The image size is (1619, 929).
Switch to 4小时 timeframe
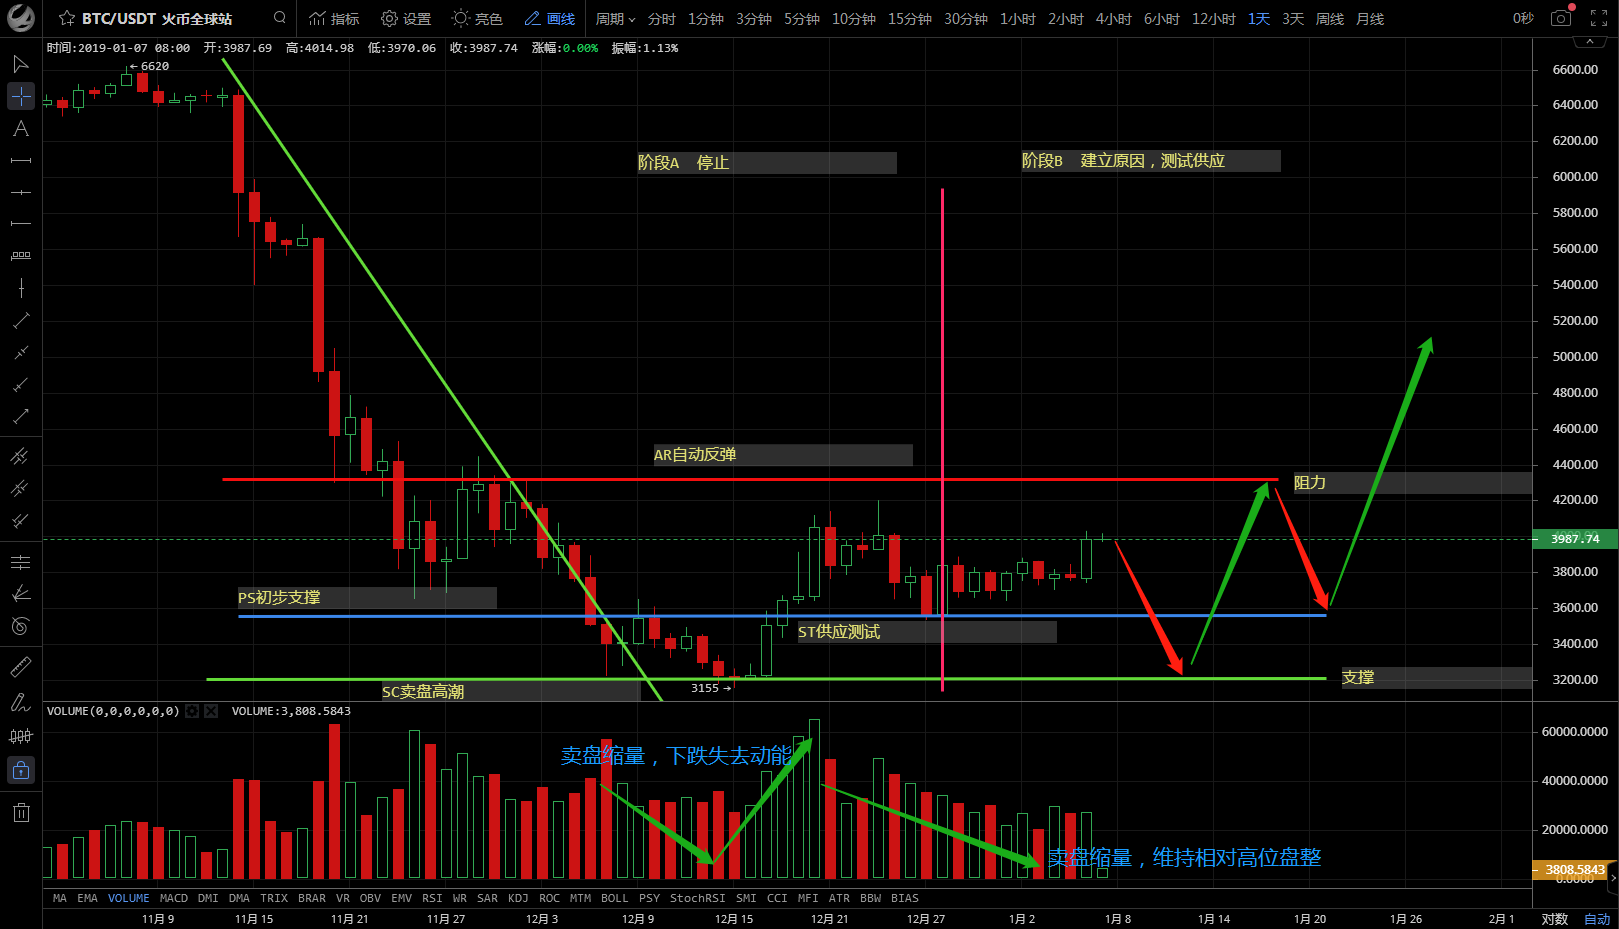click(x=1114, y=19)
